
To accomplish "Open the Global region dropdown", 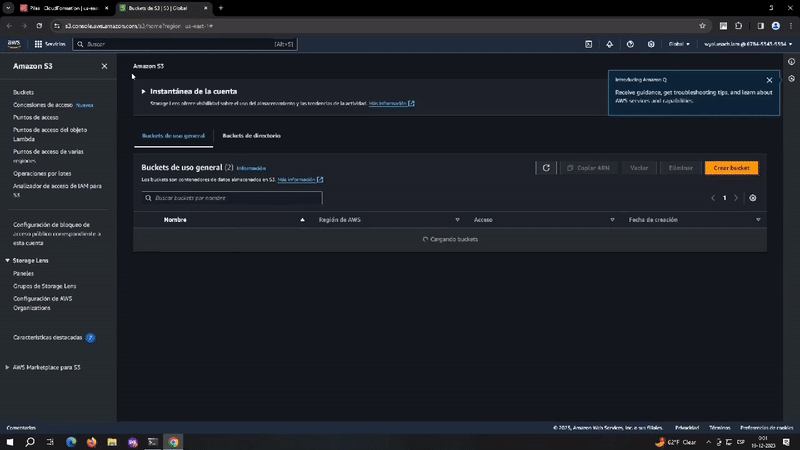I will tap(679, 44).
